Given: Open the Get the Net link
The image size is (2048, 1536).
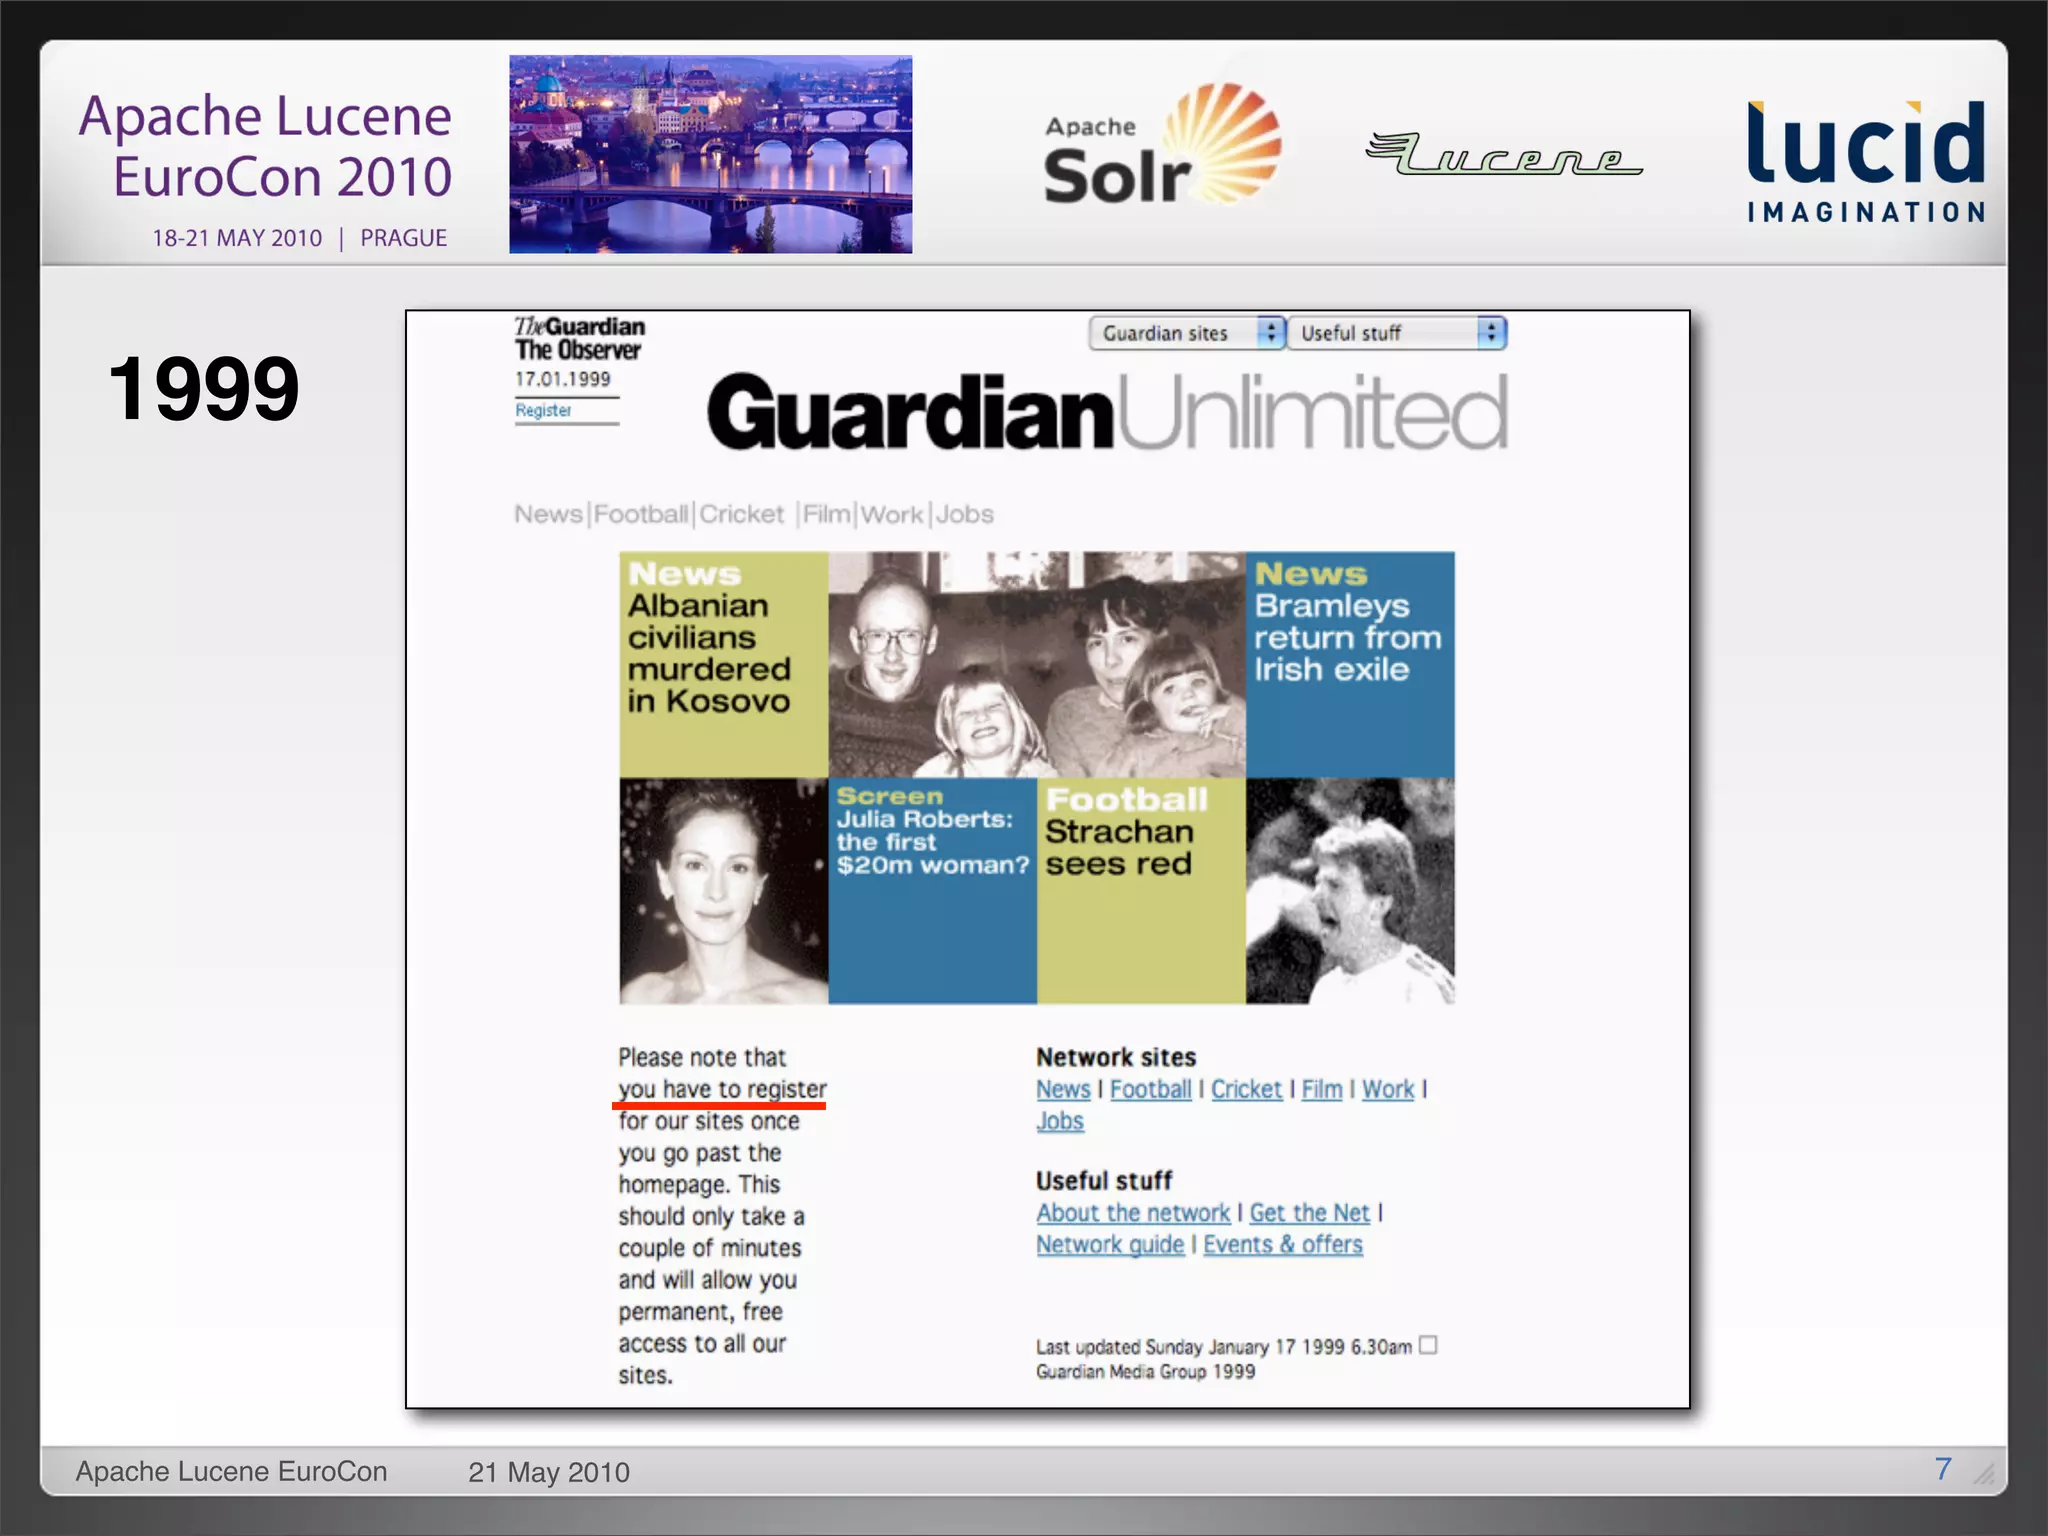Looking at the screenshot, I should click(1309, 1213).
